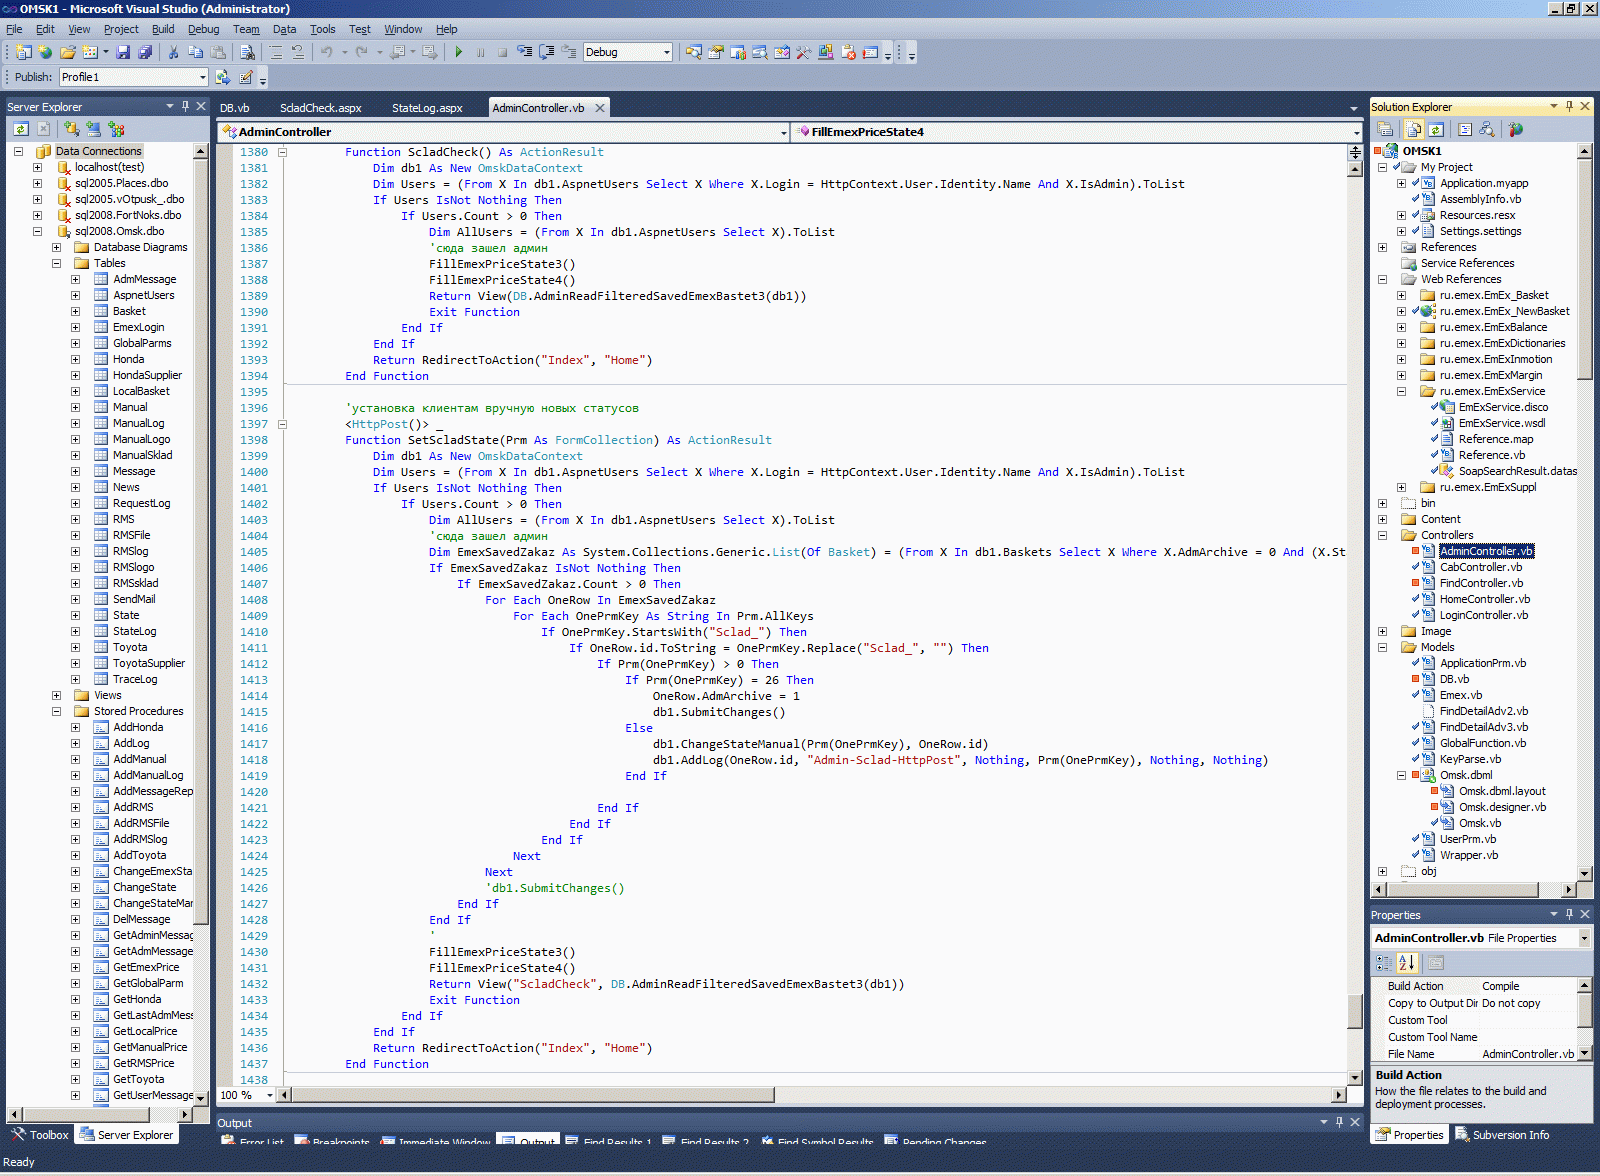Toggle Alphabetical sort in Properties panel

coord(1406,963)
